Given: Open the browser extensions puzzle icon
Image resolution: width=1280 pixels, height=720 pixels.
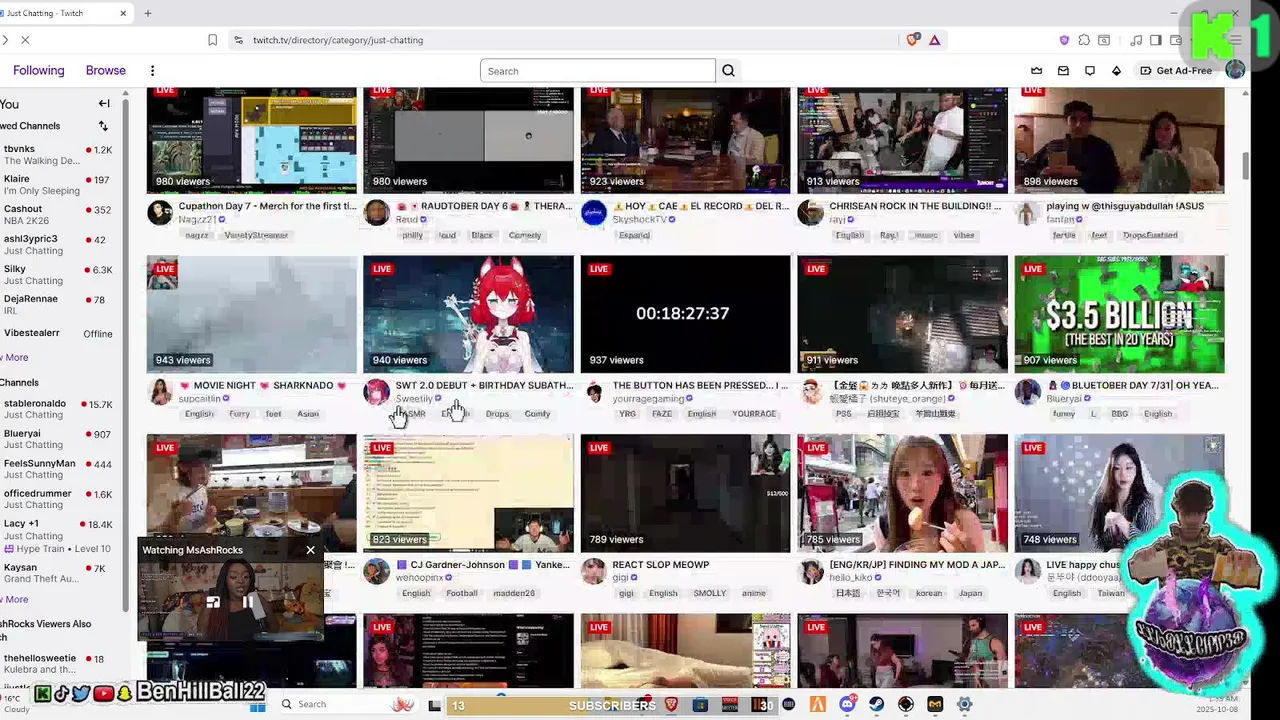Looking at the screenshot, I should tap(1084, 40).
